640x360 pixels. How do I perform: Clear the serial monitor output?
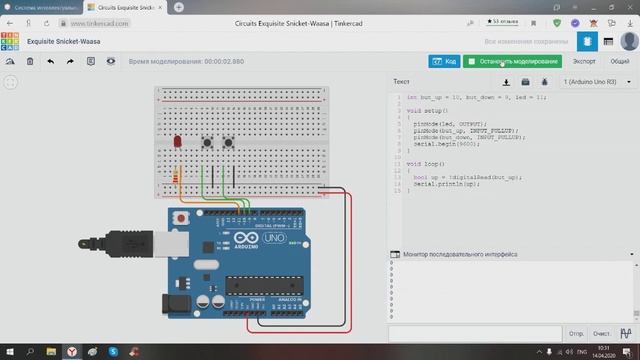coord(601,333)
